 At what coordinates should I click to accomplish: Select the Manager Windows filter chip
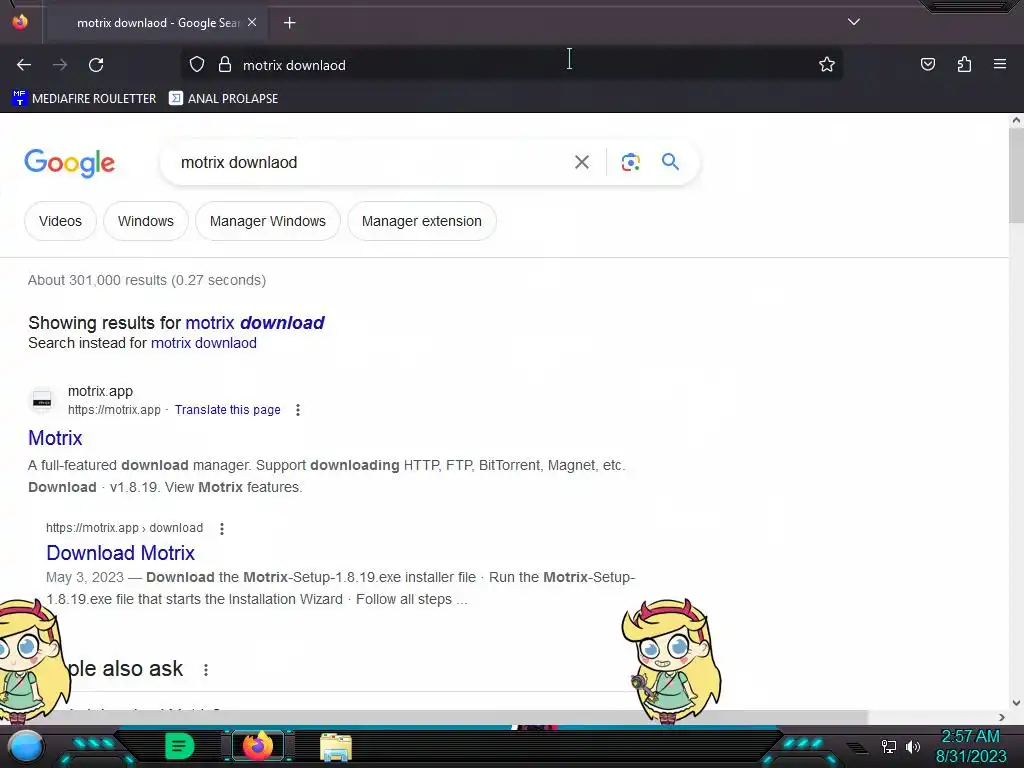coord(268,221)
